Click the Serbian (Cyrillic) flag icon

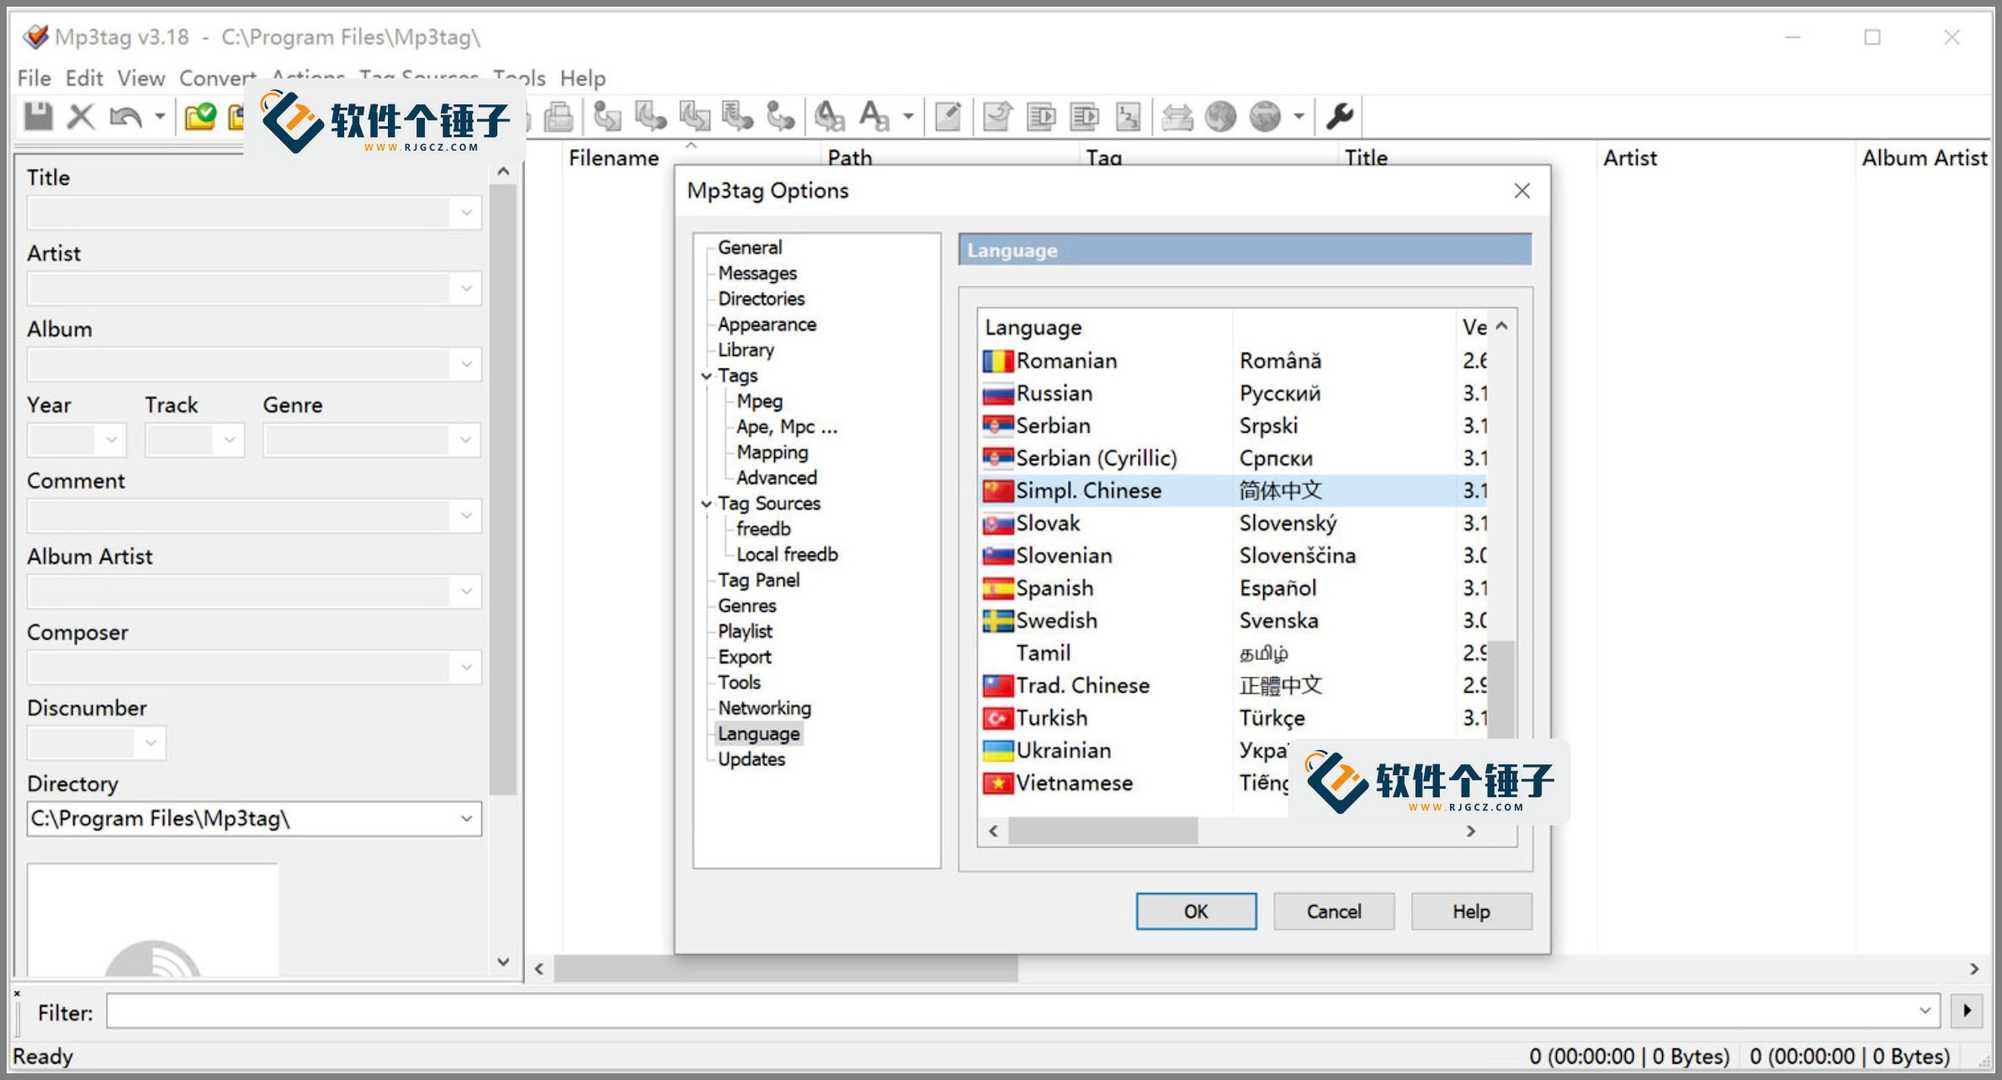[997, 458]
